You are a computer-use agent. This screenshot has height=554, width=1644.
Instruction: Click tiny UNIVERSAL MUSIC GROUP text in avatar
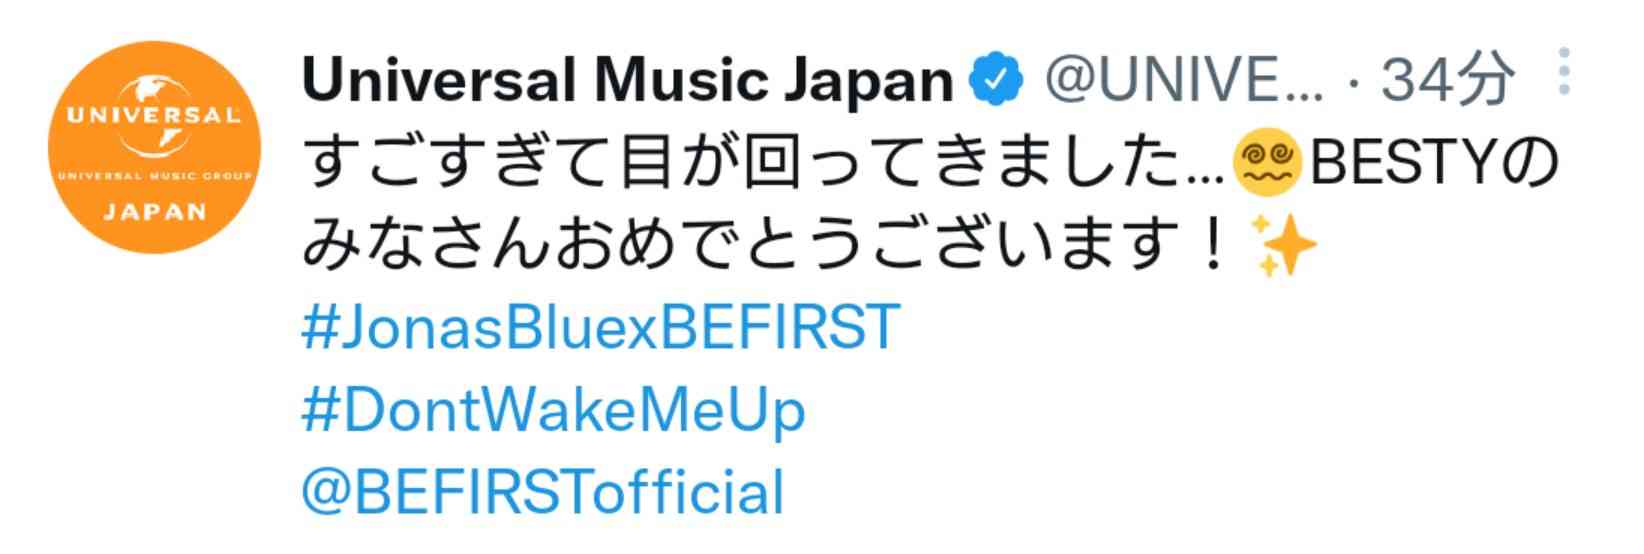154,176
